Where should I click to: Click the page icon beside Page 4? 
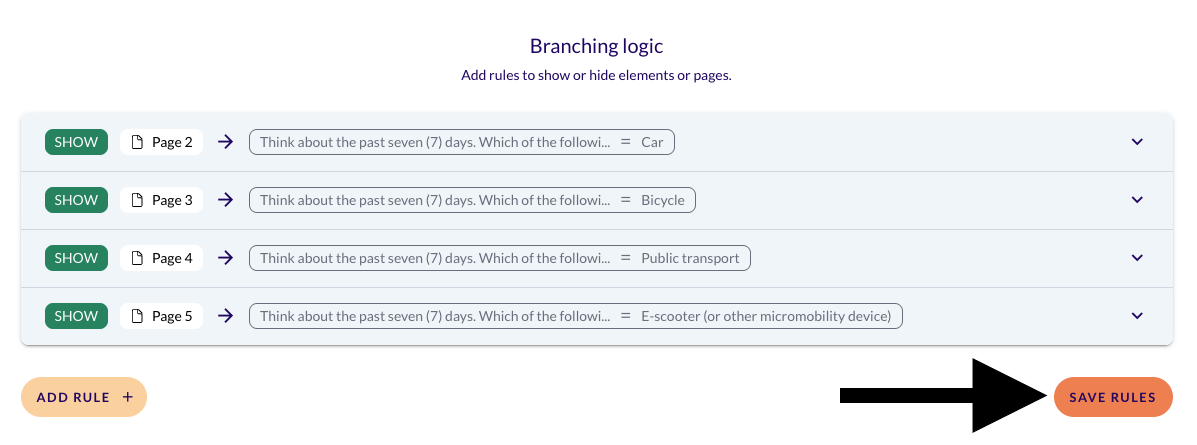pos(139,258)
